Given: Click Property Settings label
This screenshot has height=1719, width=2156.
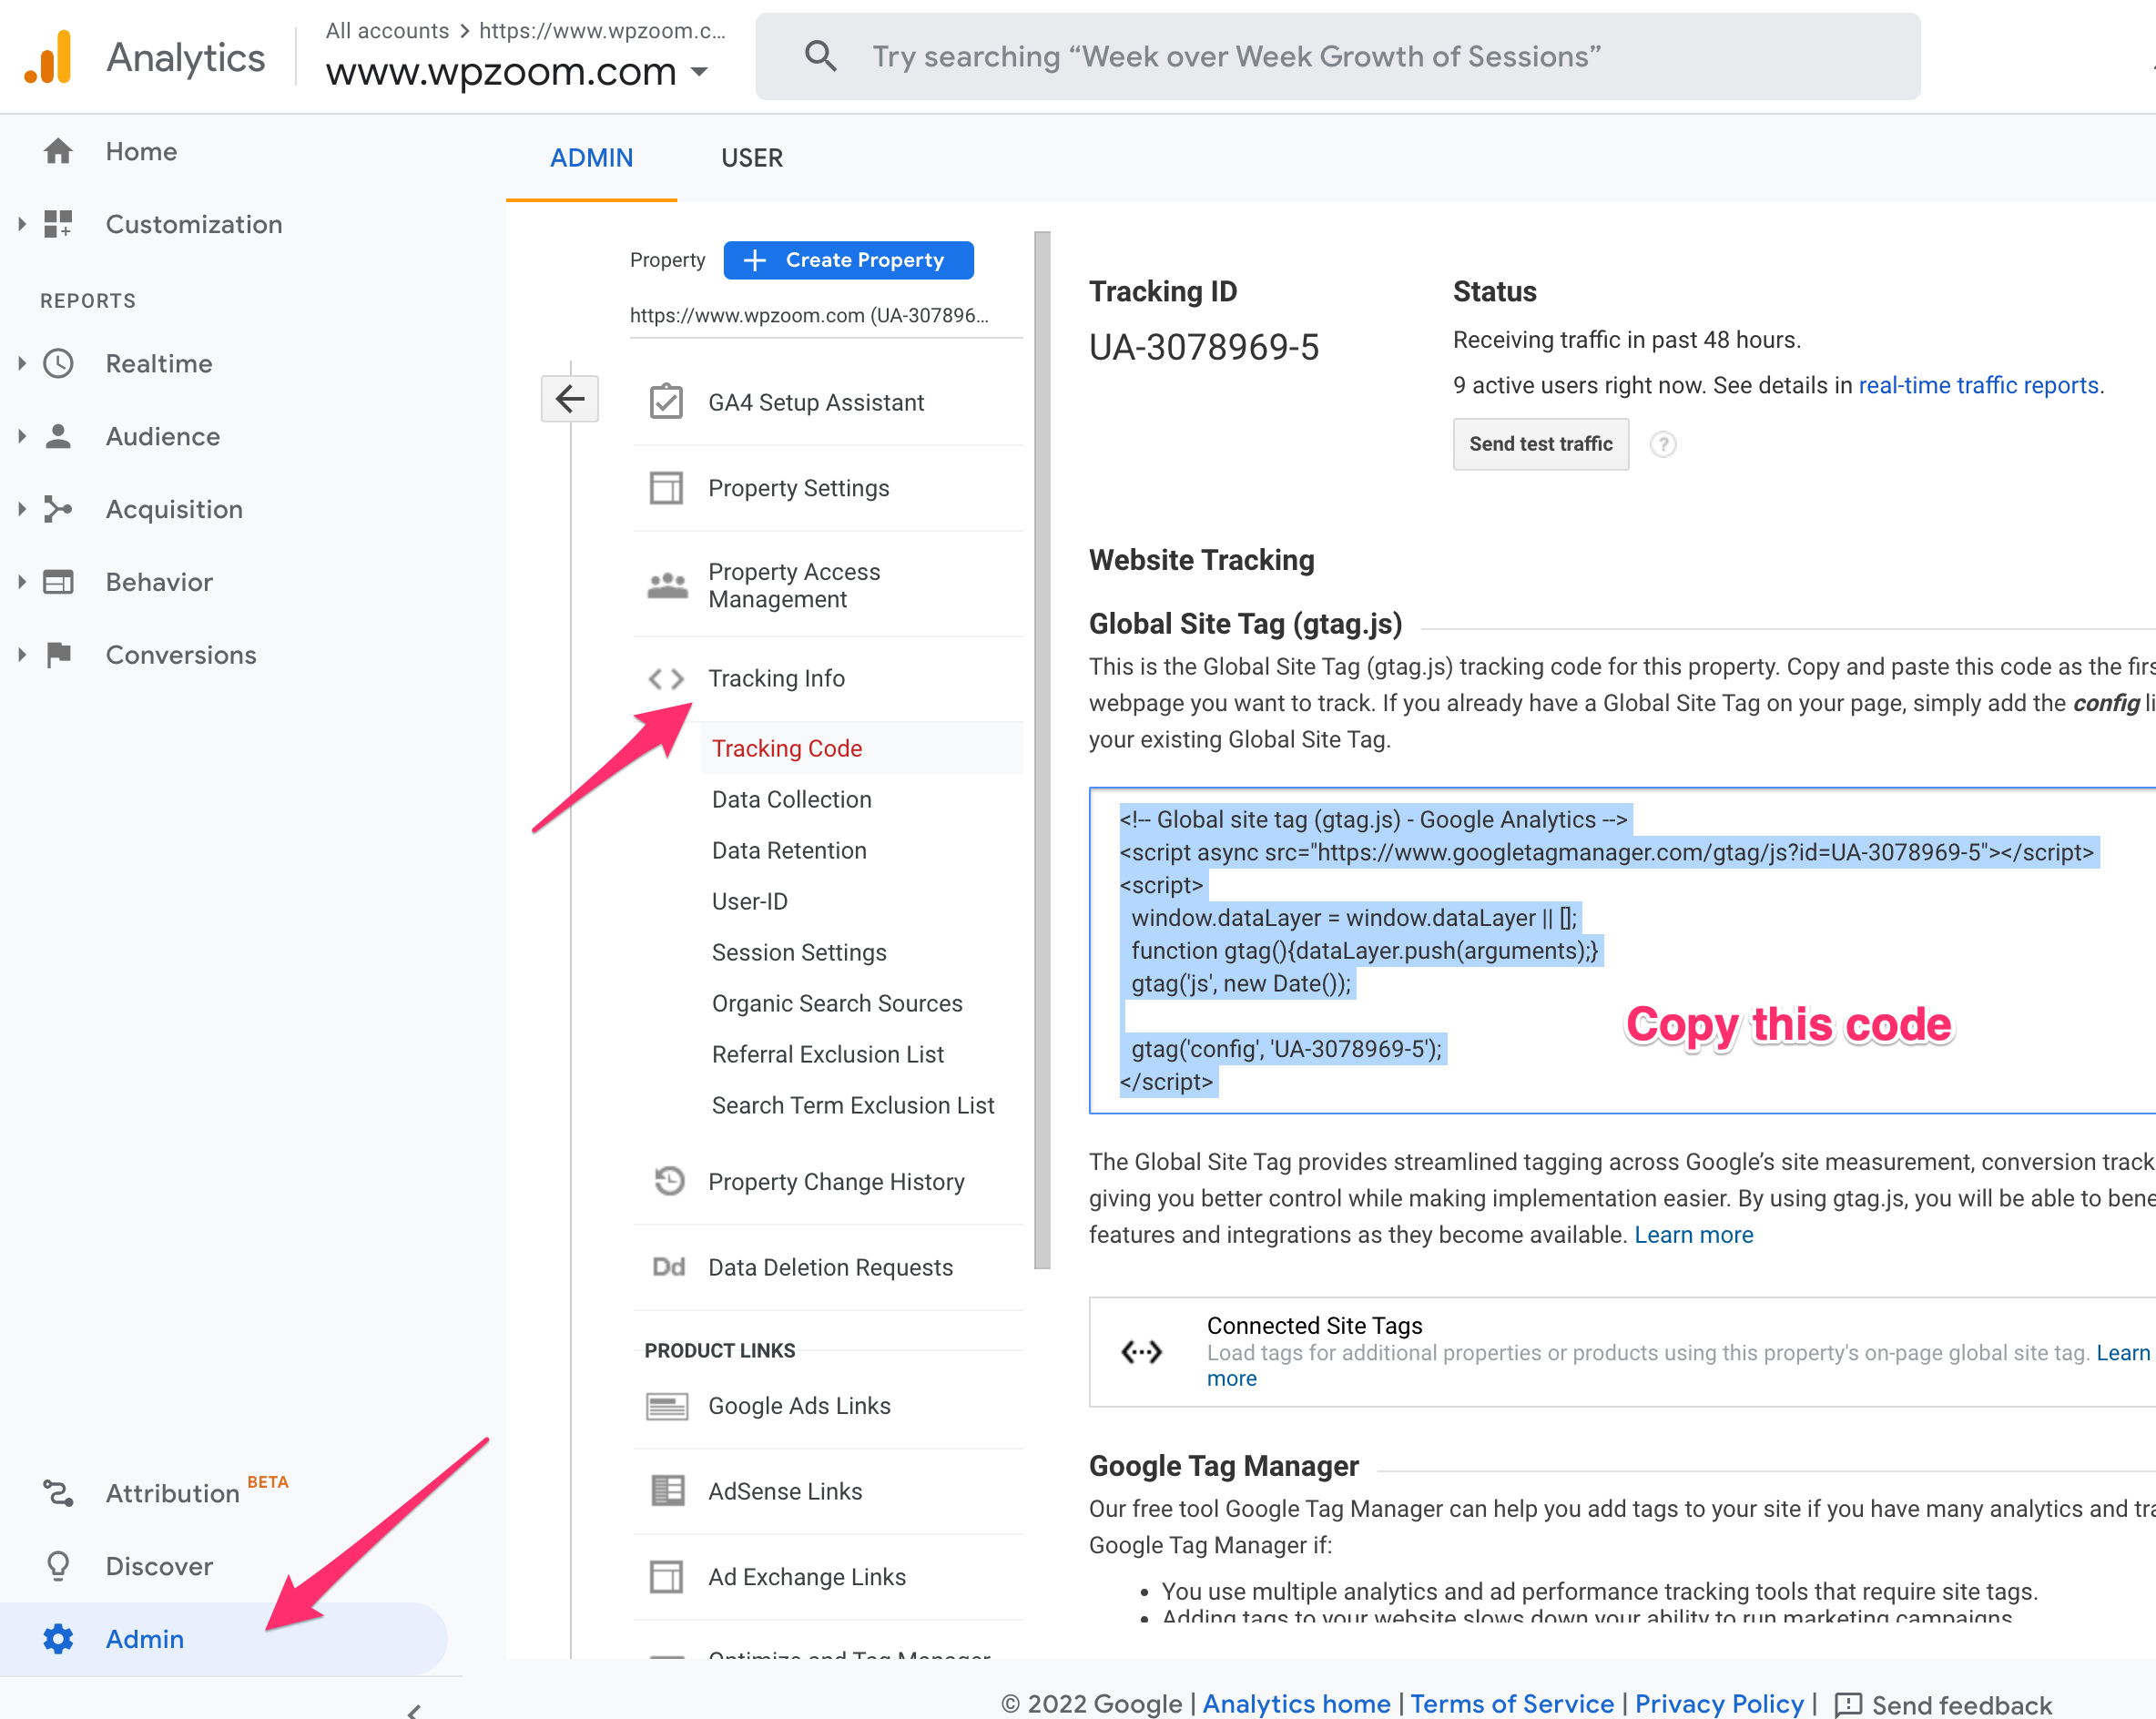Looking at the screenshot, I should 798,488.
